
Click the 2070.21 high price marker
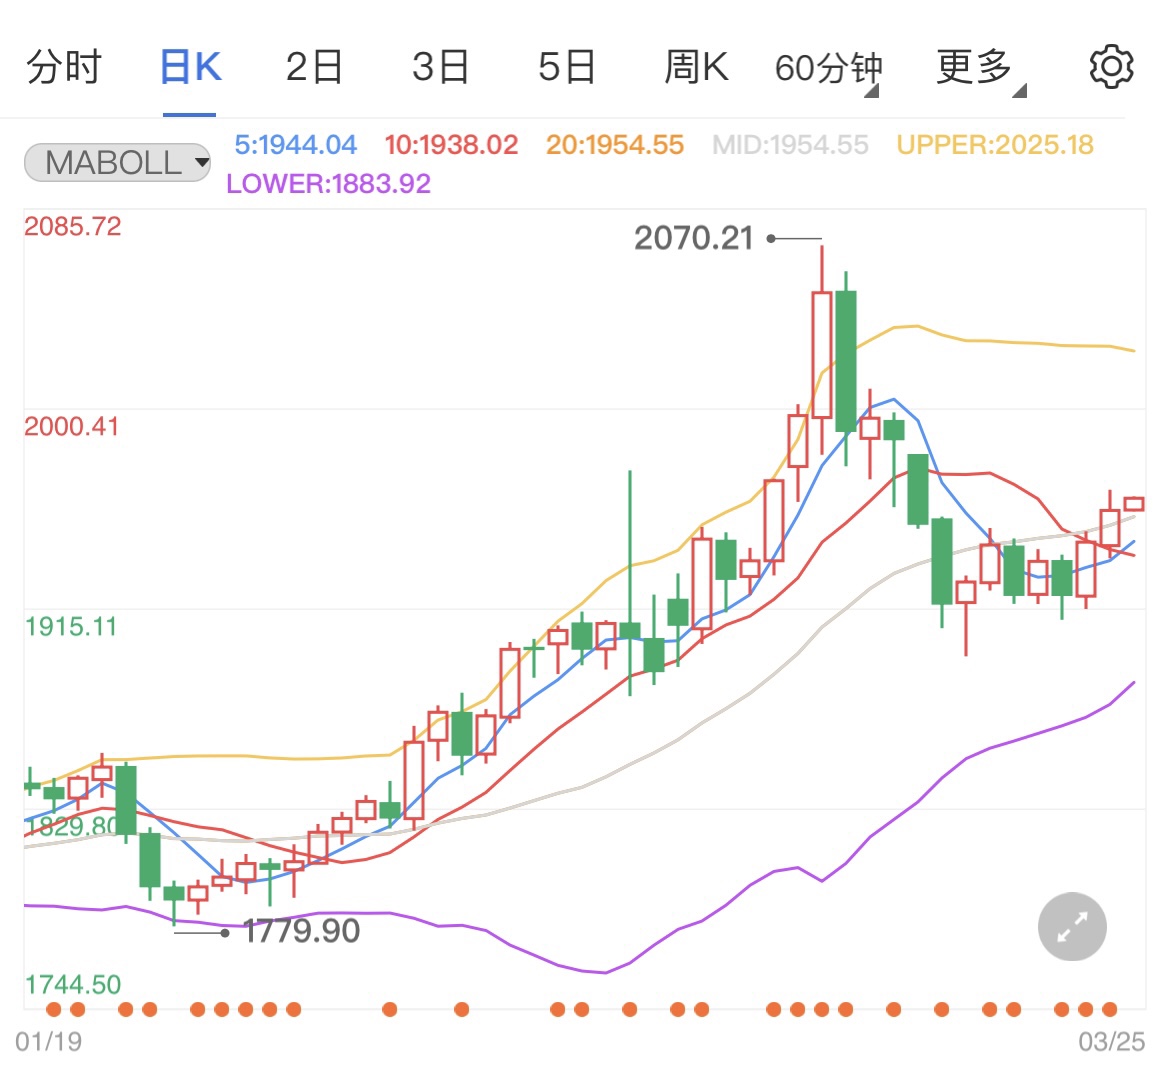click(694, 239)
